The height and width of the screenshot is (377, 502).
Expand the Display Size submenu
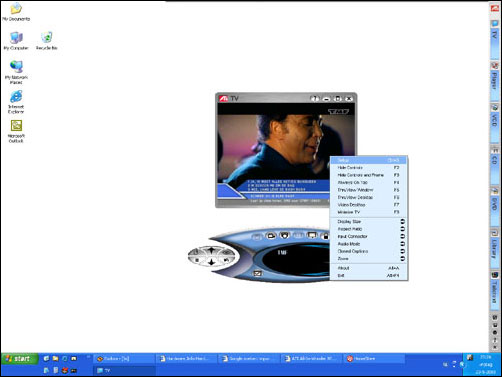pyautogui.click(x=369, y=222)
